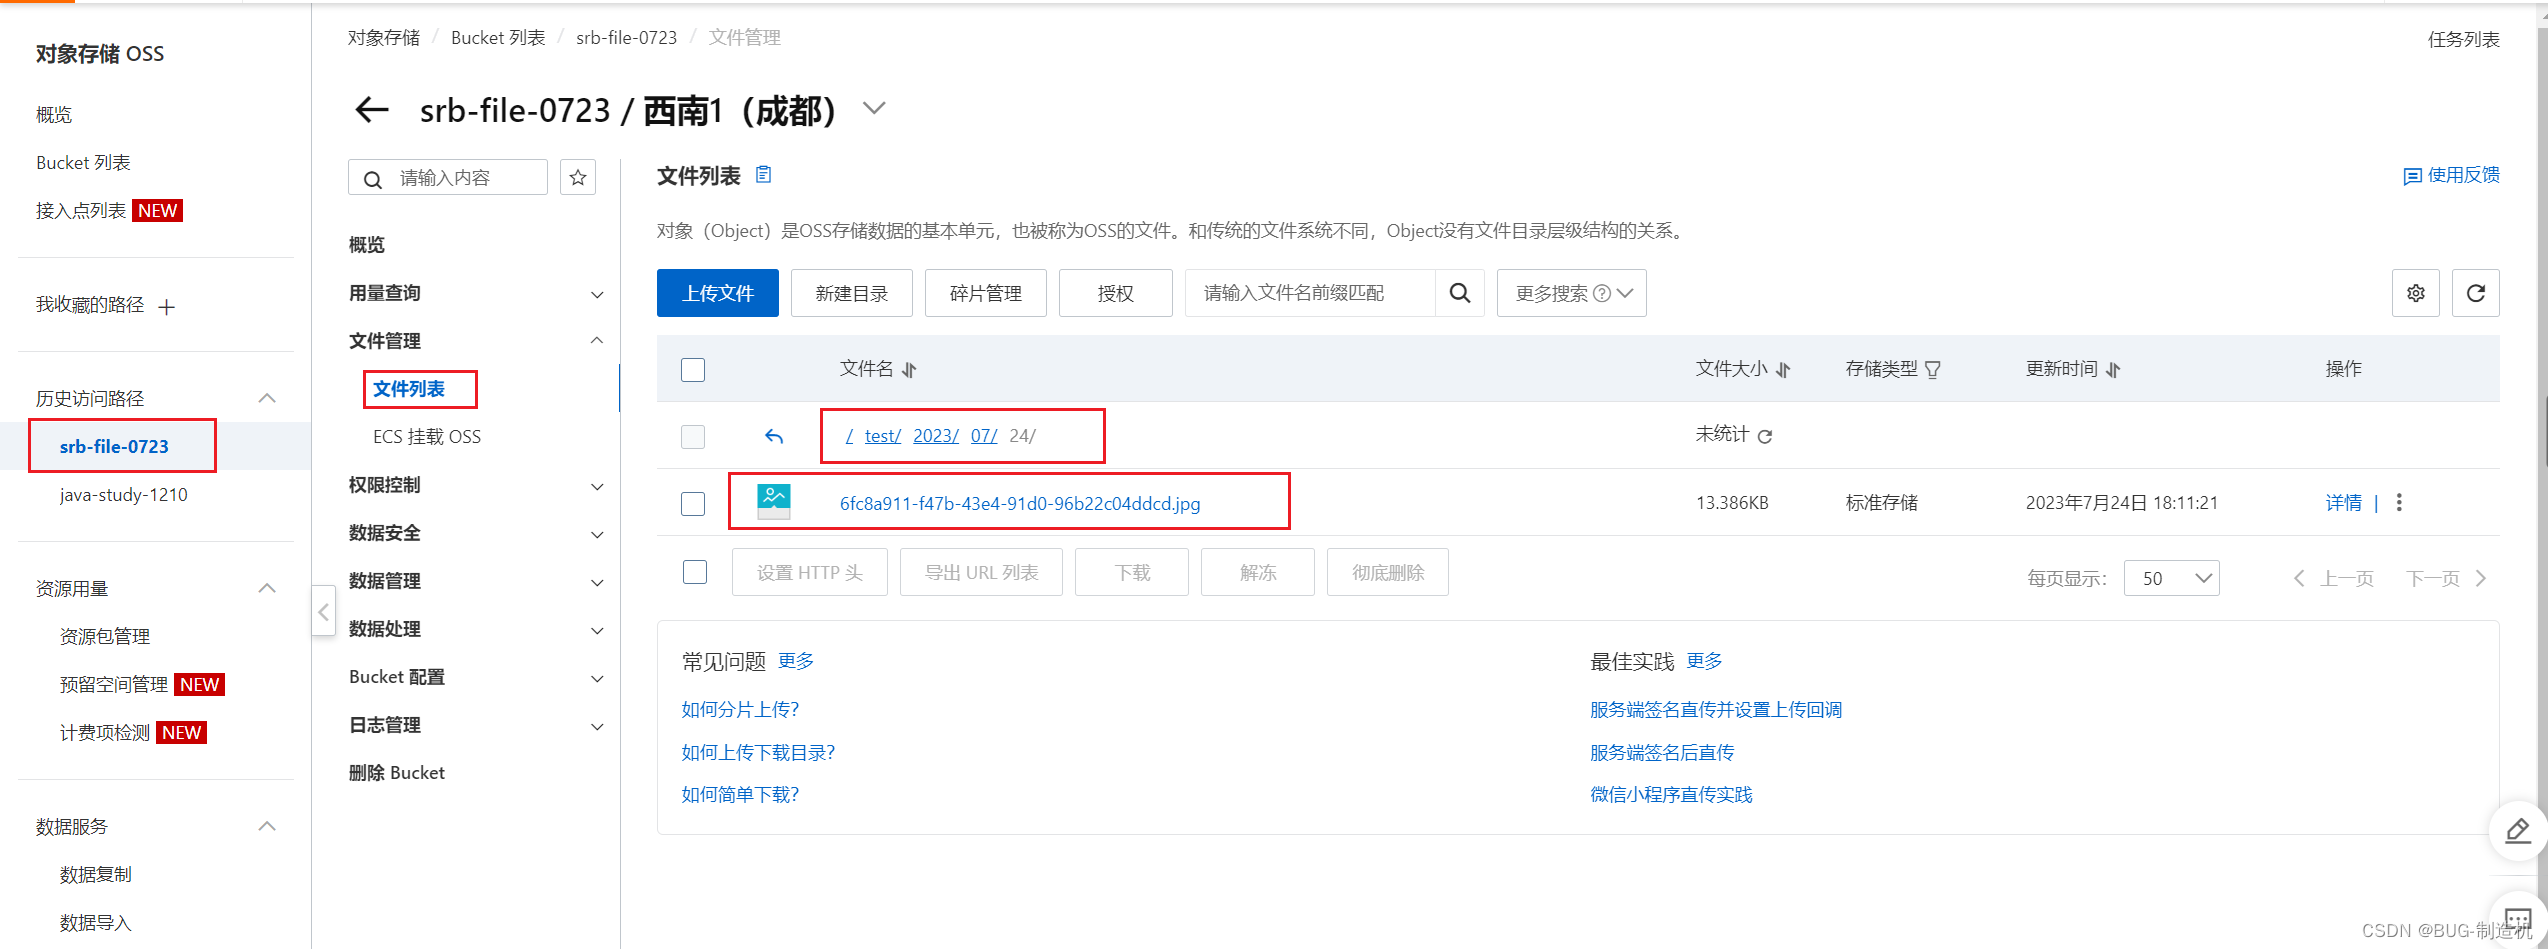Expand the 日志管理 menu section

click(x=597, y=727)
